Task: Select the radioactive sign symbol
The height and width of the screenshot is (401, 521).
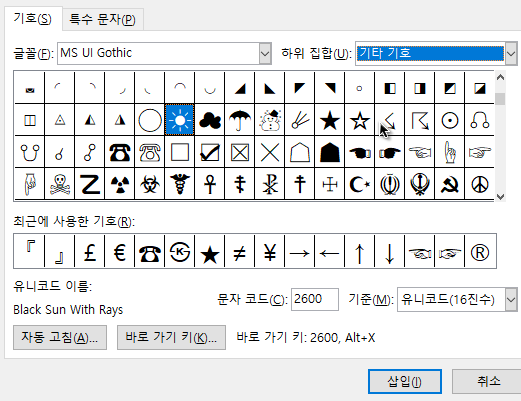Action: 120,184
